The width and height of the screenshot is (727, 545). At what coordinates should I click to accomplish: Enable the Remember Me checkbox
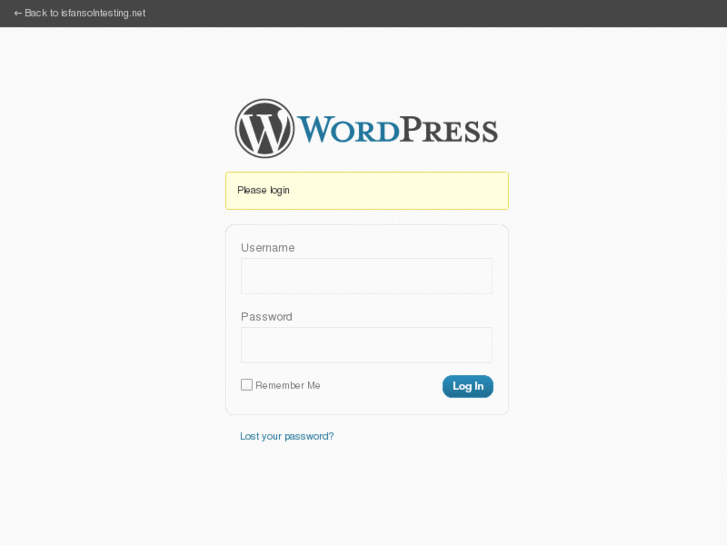247,385
